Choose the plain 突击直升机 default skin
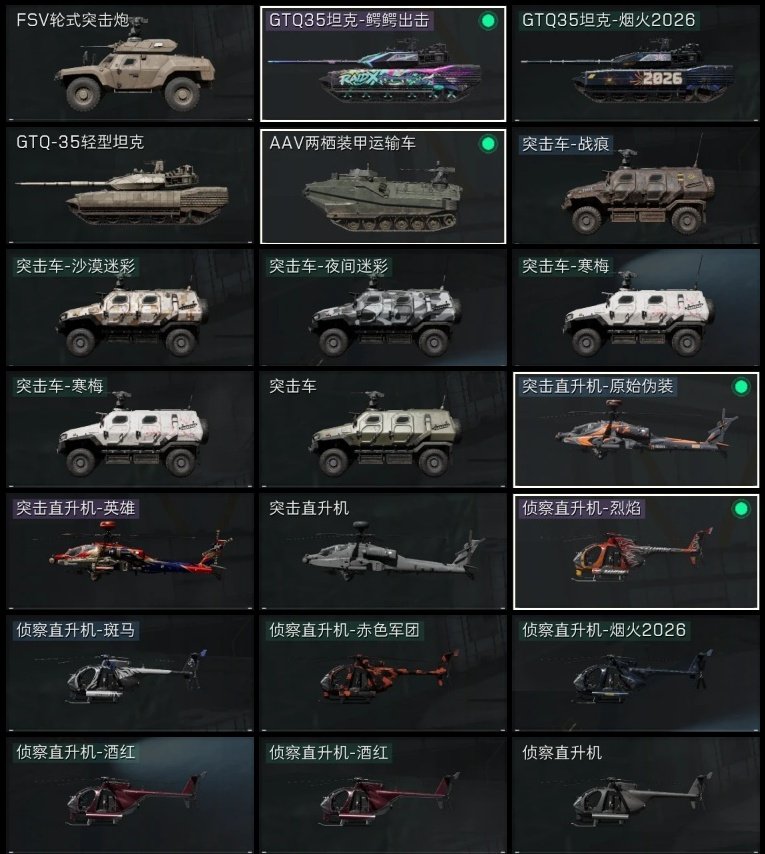 (x=383, y=551)
